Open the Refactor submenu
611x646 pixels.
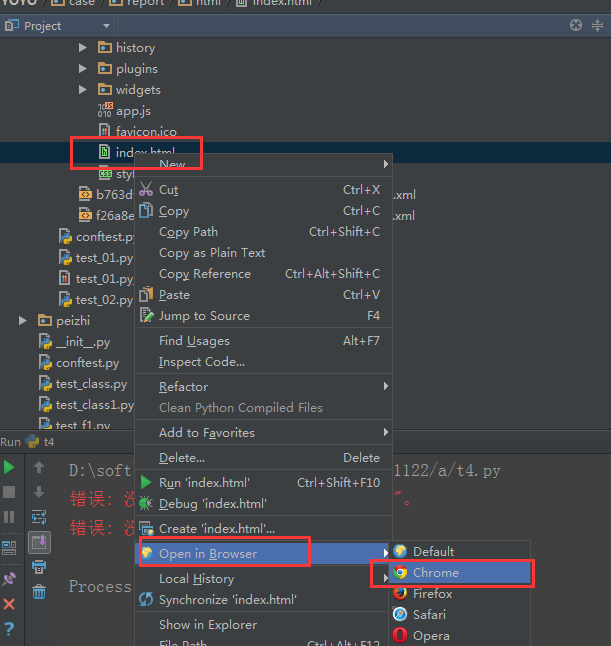264,386
